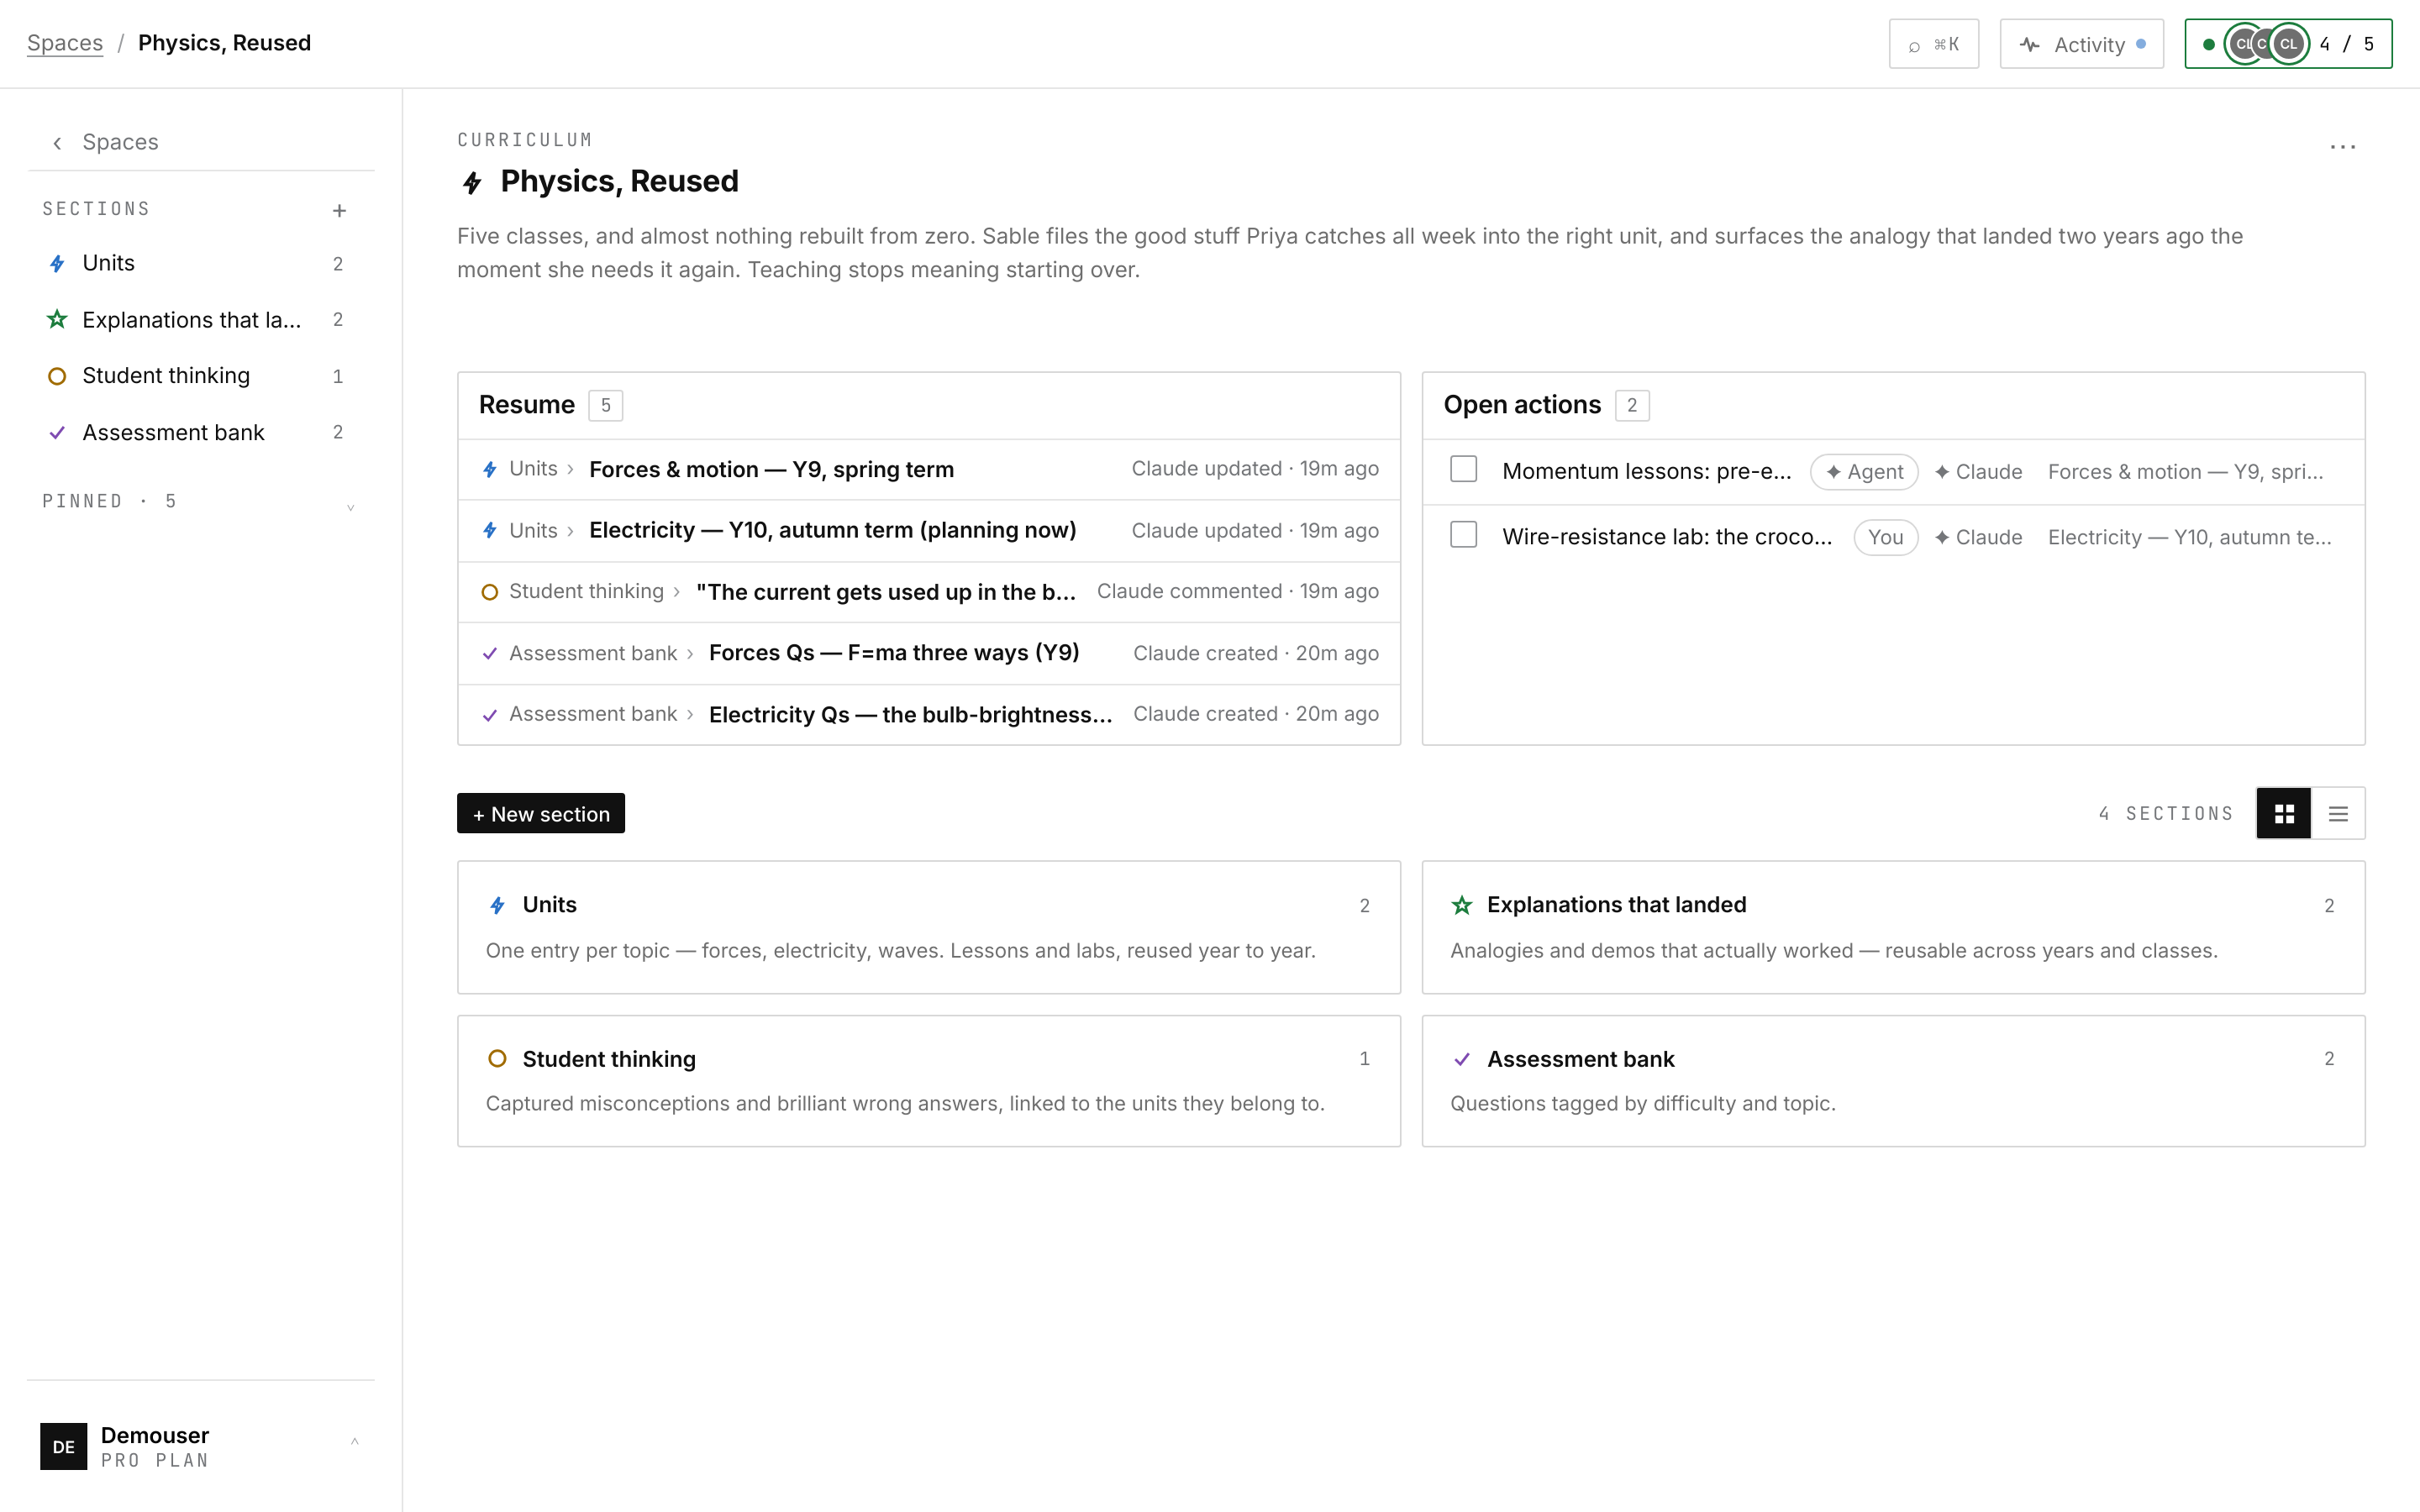Click the Units lightning icon in sidebar
Screen dimensions: 2420x1512
(57, 264)
